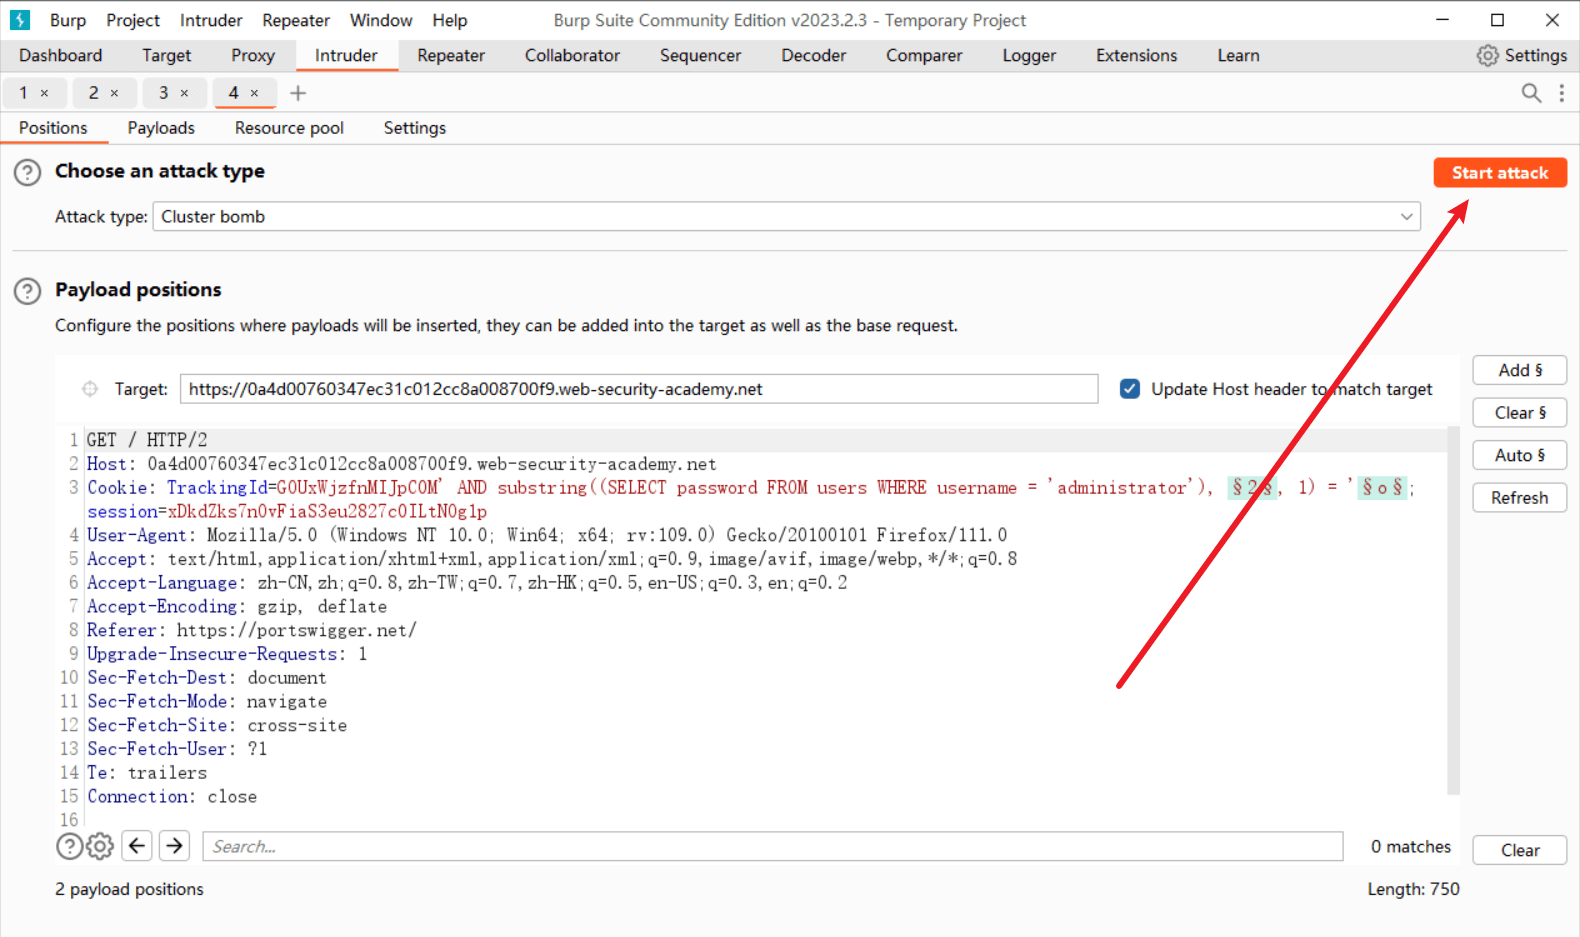Viewport: 1580px width, 937px height.
Task: Click the Add § button
Action: pyautogui.click(x=1519, y=370)
